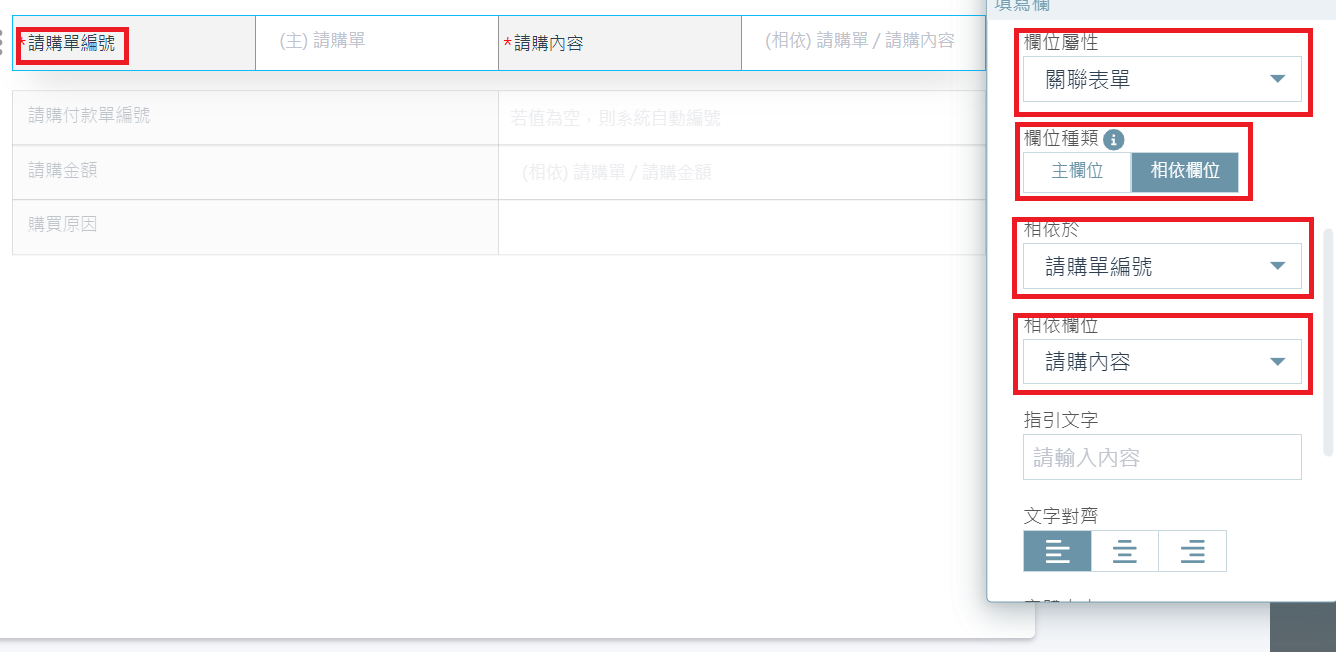1336x652 pixels.
Task: Select left text alignment
Action: click(1057, 551)
